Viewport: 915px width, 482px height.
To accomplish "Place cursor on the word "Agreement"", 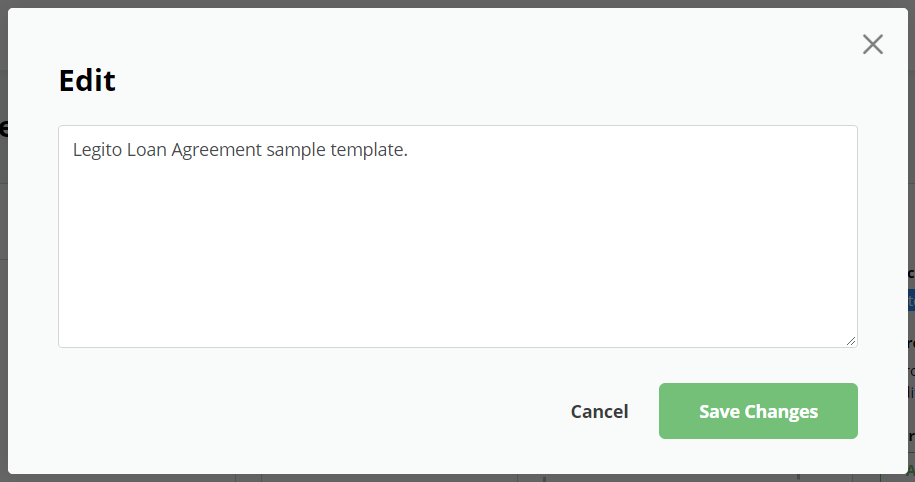I will 216,151.
